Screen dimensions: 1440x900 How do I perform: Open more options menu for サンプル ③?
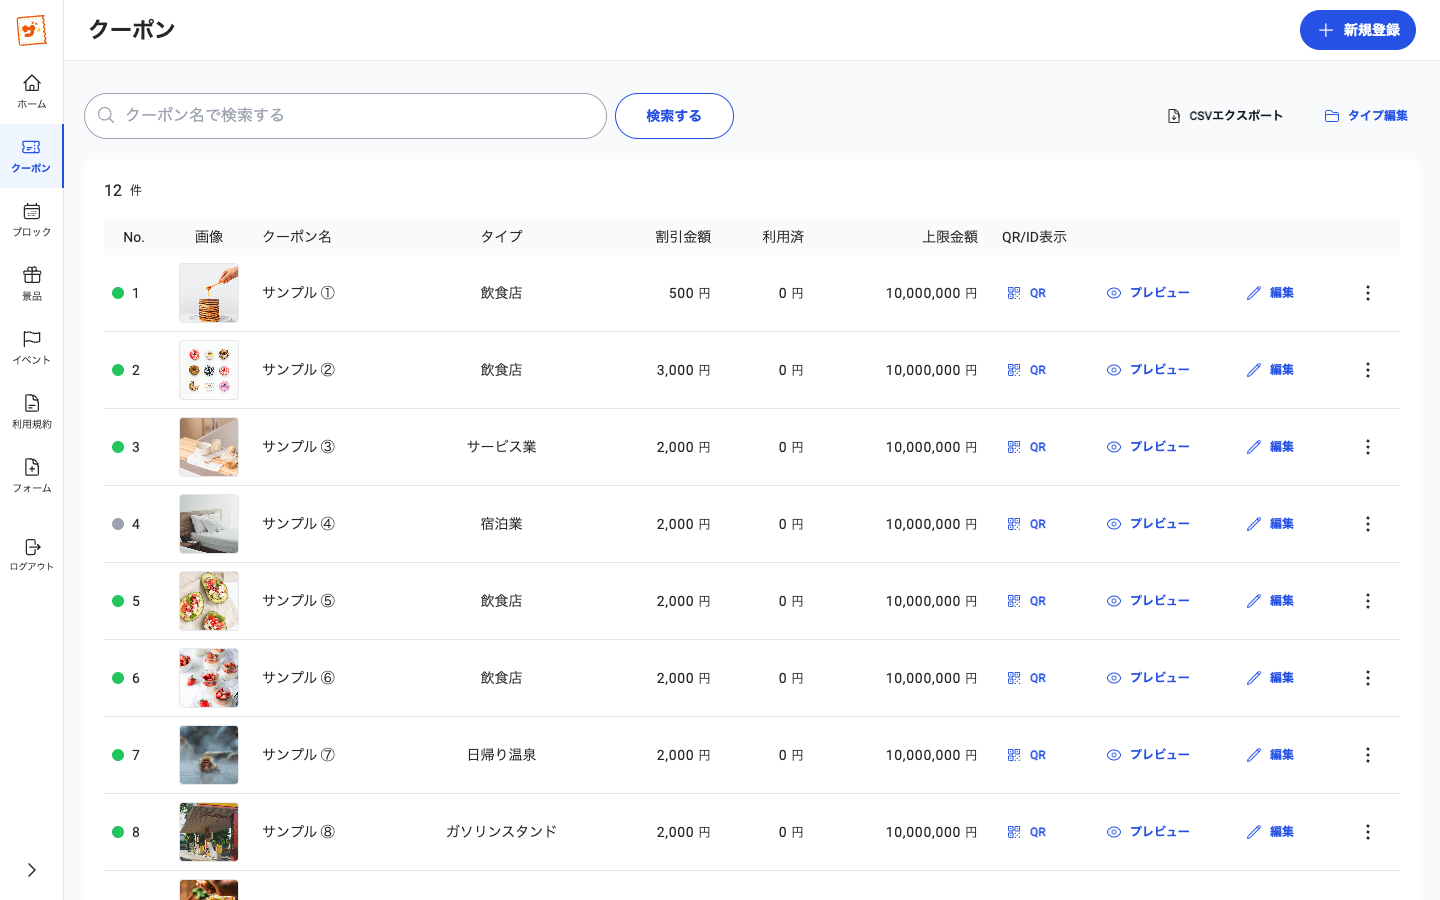click(x=1367, y=447)
